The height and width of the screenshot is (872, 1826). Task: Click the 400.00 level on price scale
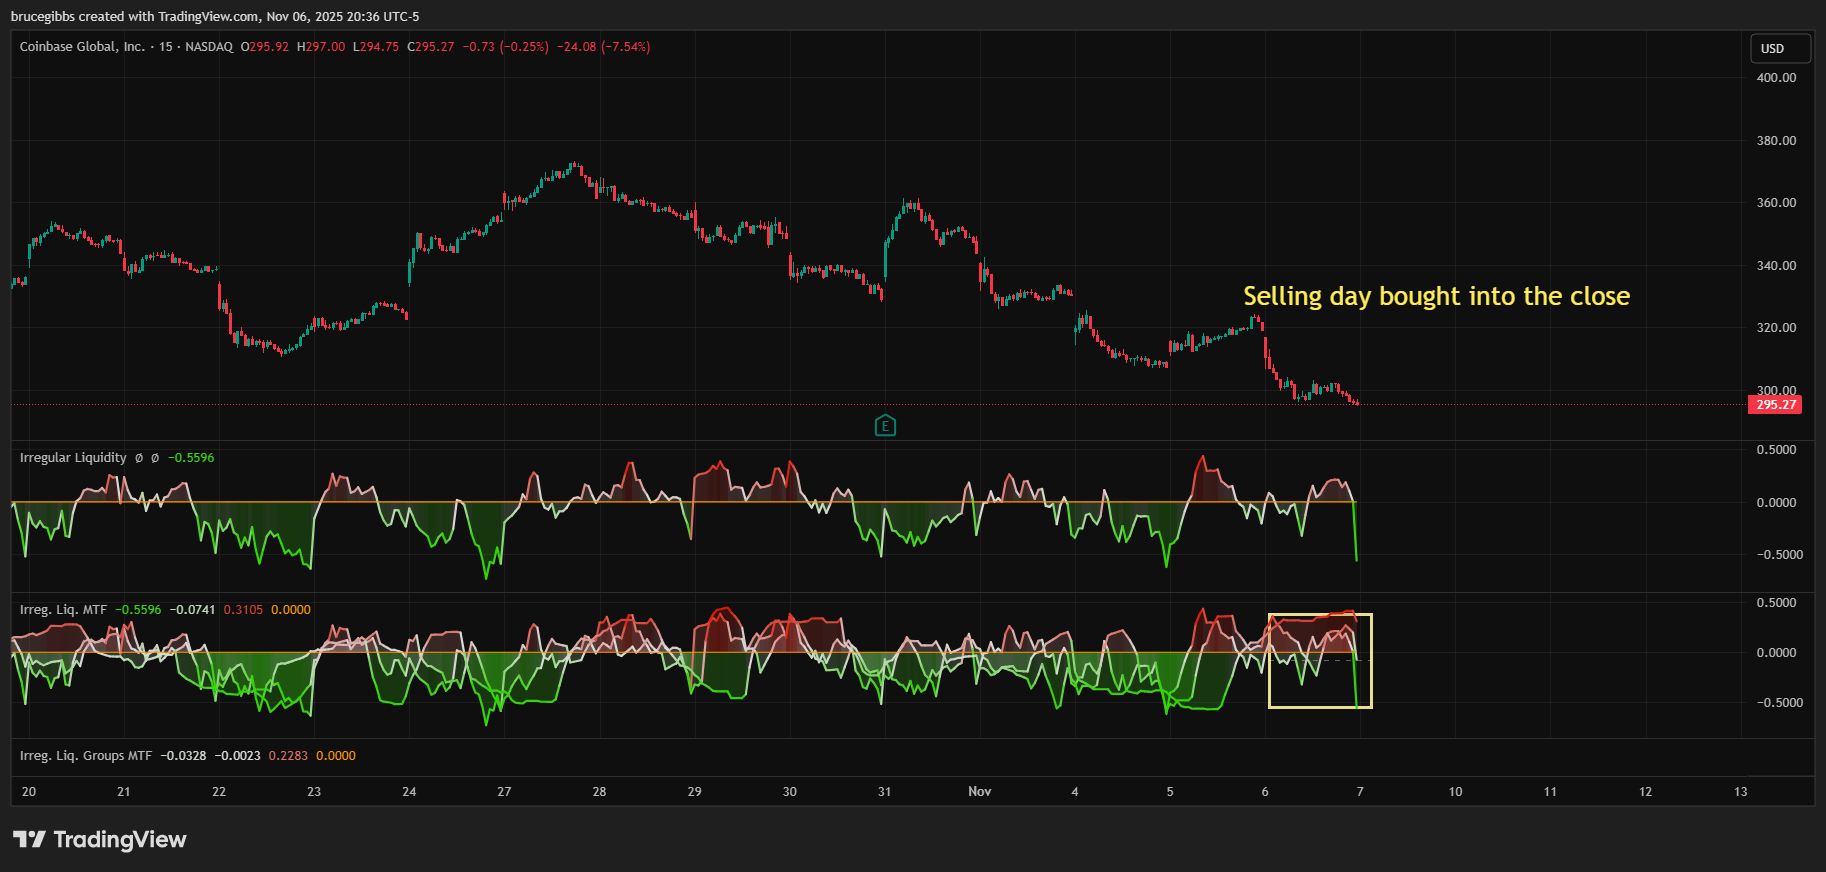tap(1776, 78)
